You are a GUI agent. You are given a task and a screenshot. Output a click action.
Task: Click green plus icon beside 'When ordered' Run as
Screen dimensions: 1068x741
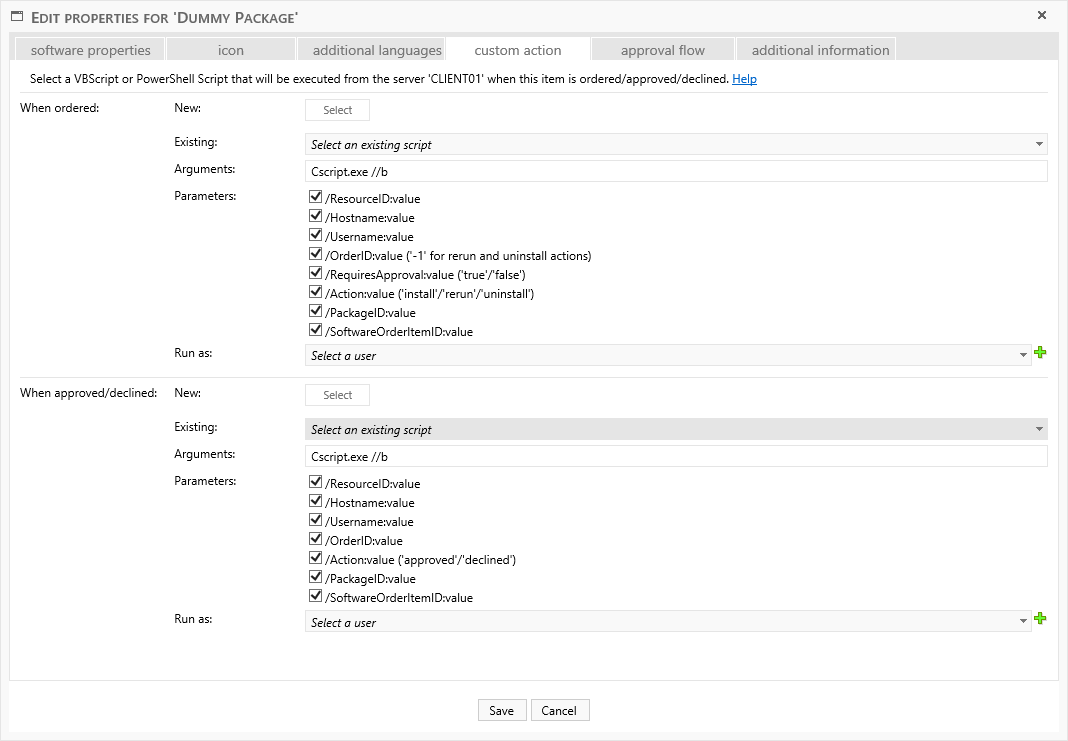coord(1040,353)
